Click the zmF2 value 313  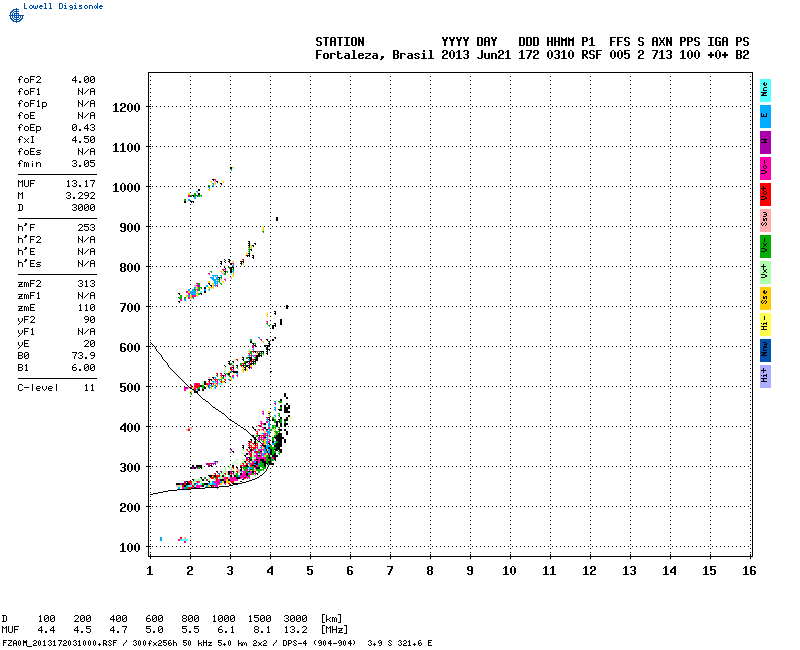87,284
